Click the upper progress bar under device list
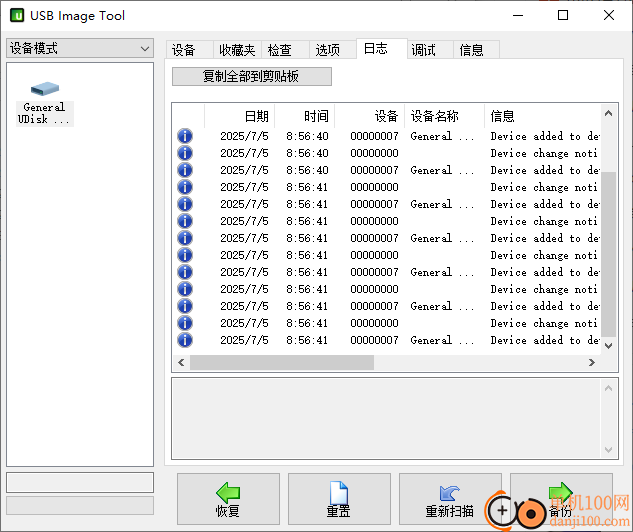This screenshot has height=532, width=633. coord(80,482)
